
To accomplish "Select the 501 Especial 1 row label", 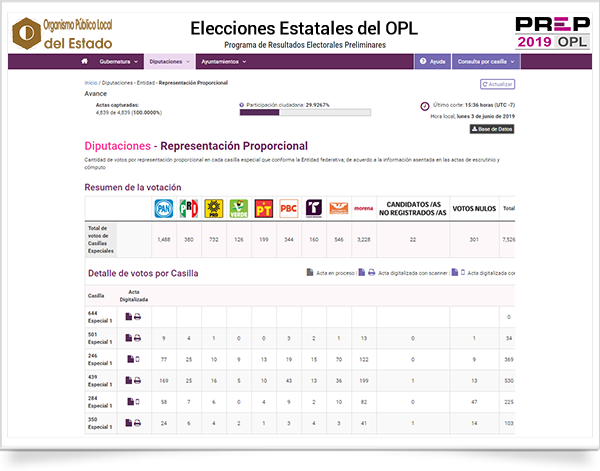I will [x=100, y=338].
